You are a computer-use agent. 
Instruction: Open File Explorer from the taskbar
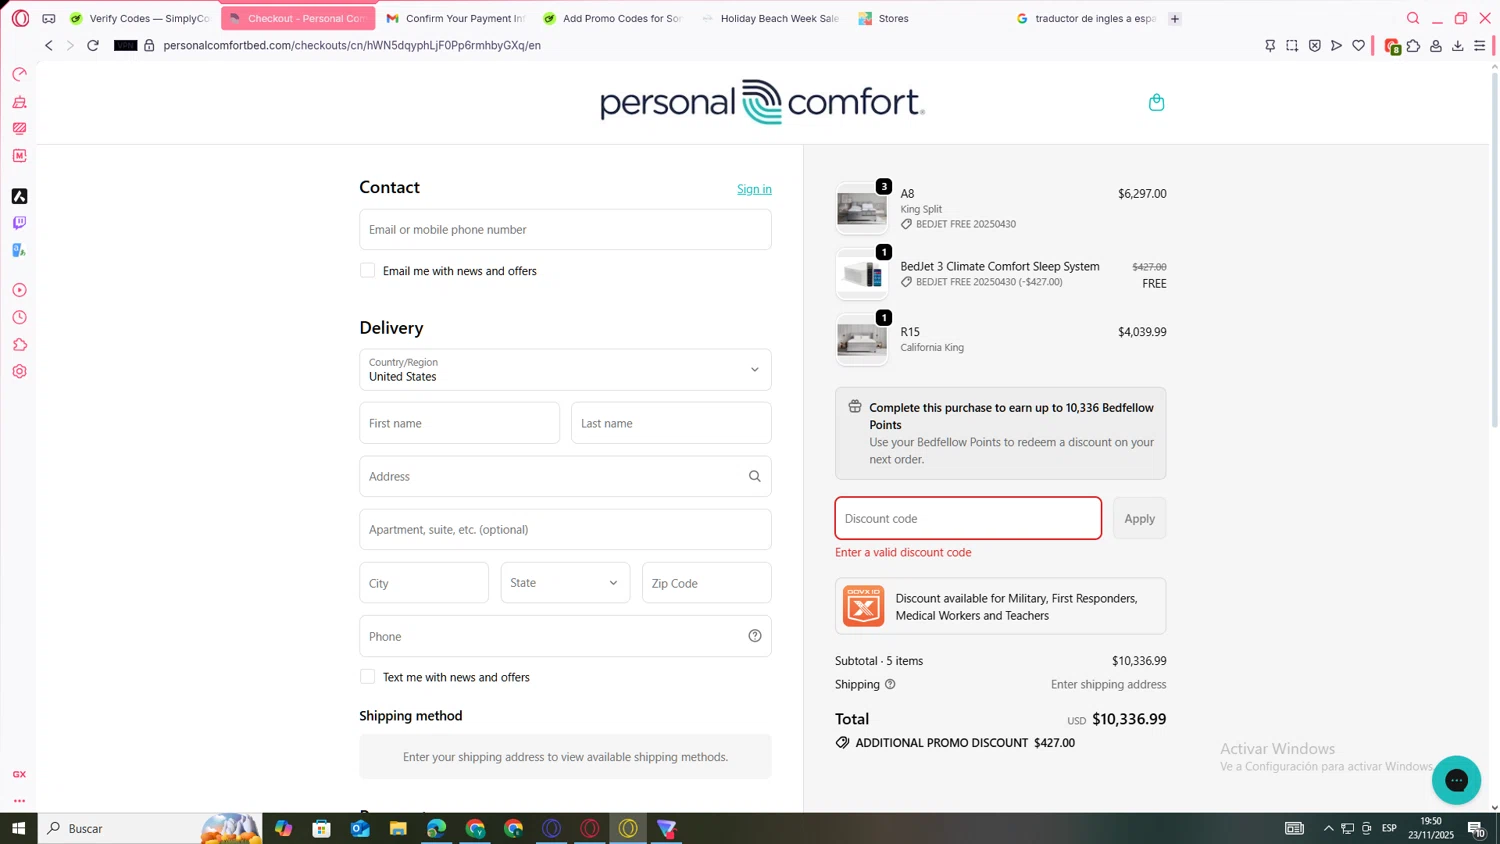[x=398, y=828]
